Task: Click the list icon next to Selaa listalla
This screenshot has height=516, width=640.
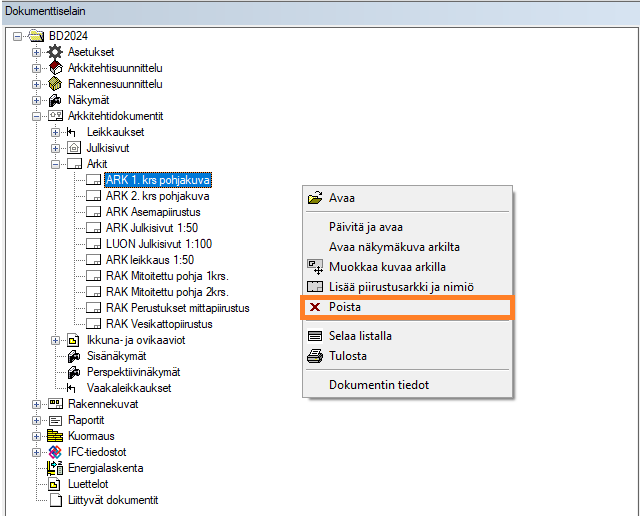Action: 315,336
